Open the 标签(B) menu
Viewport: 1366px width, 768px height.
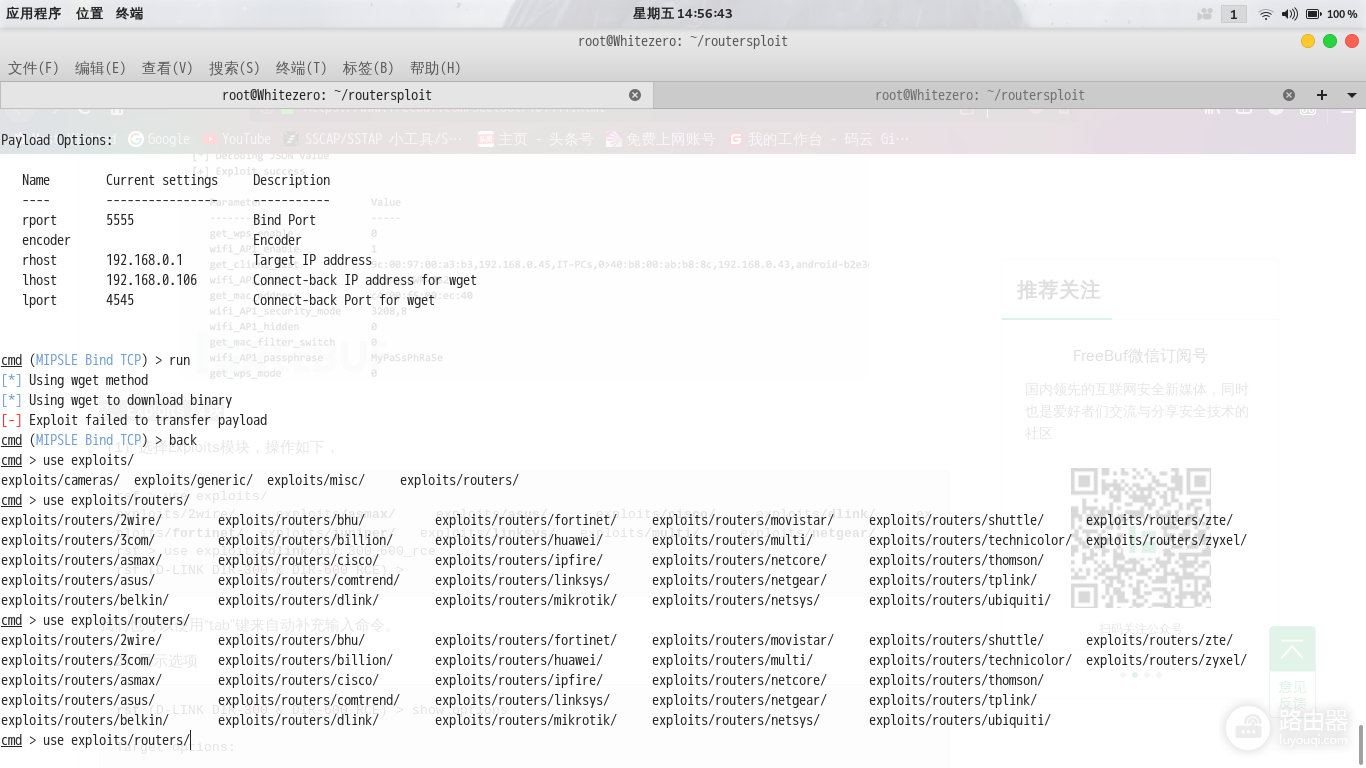coord(368,68)
